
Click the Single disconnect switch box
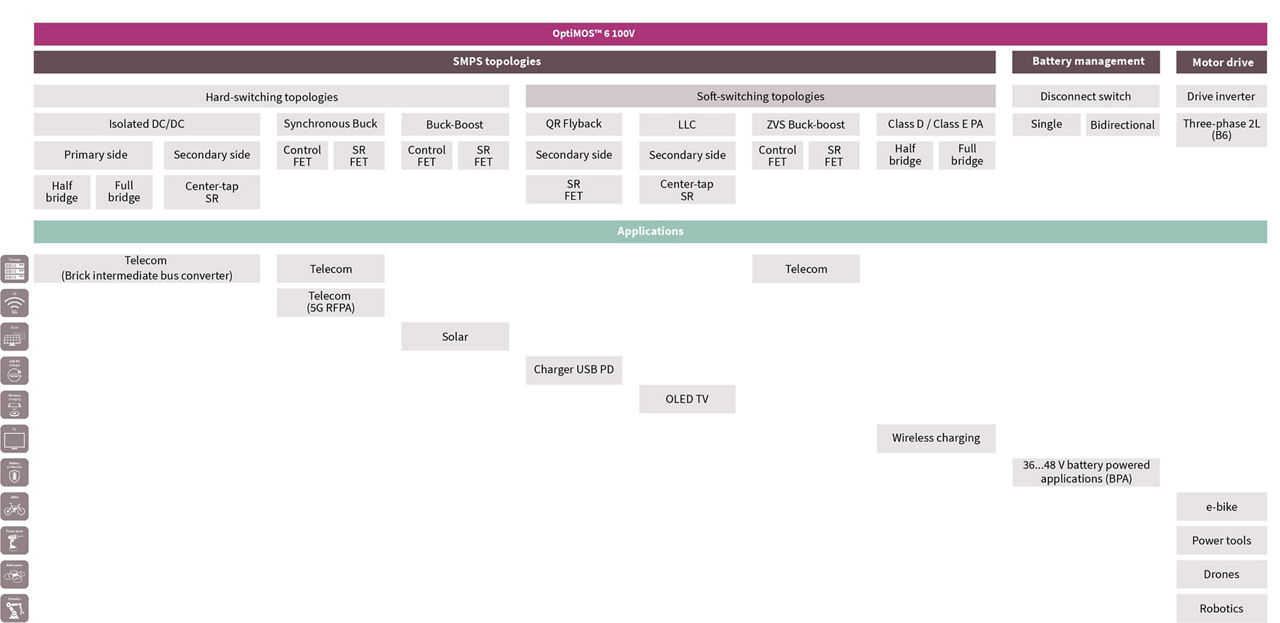pyautogui.click(x=1047, y=125)
